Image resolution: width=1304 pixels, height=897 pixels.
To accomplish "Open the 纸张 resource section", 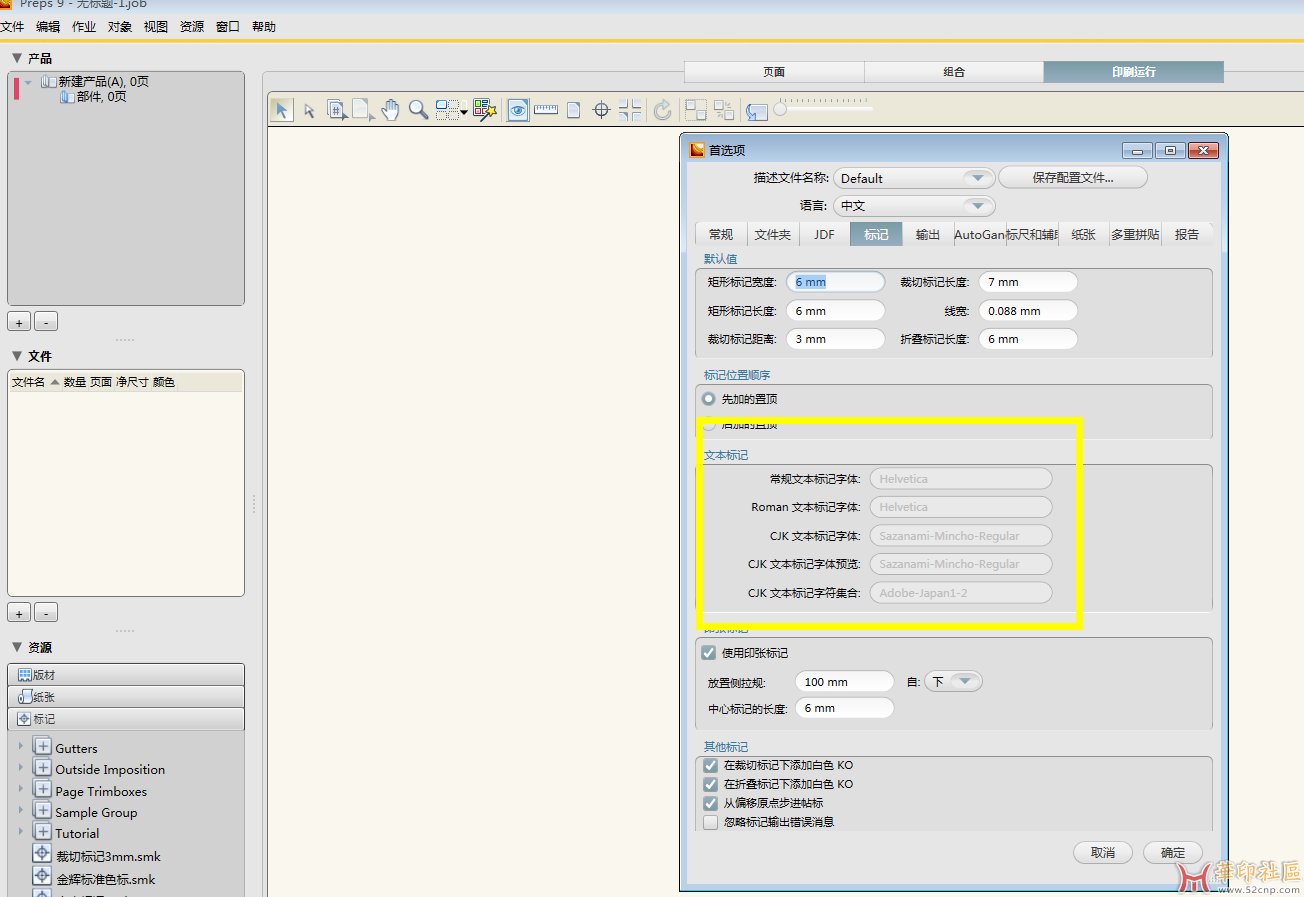I will pyautogui.click(x=126, y=697).
